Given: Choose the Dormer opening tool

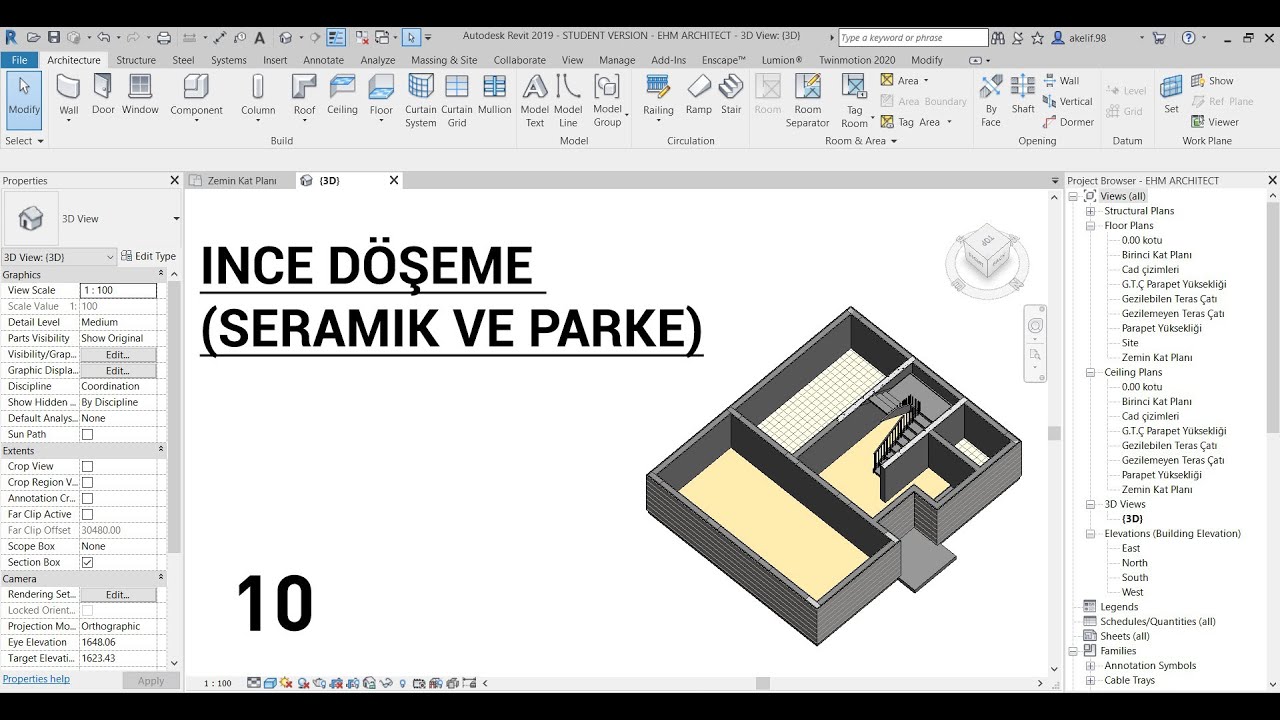Looking at the screenshot, I should point(1068,122).
